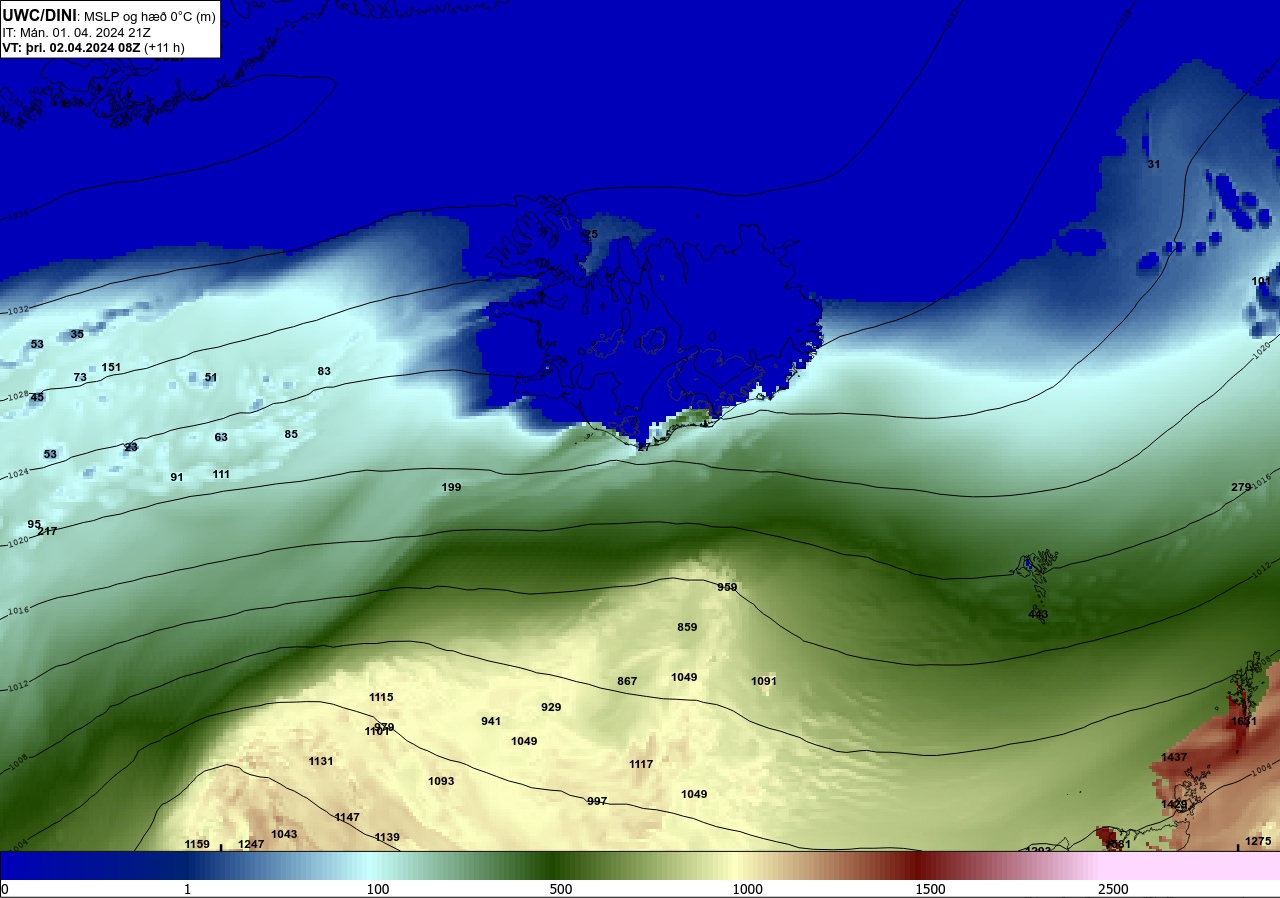
Task: Click the freezing level value 35
Action: (77, 334)
